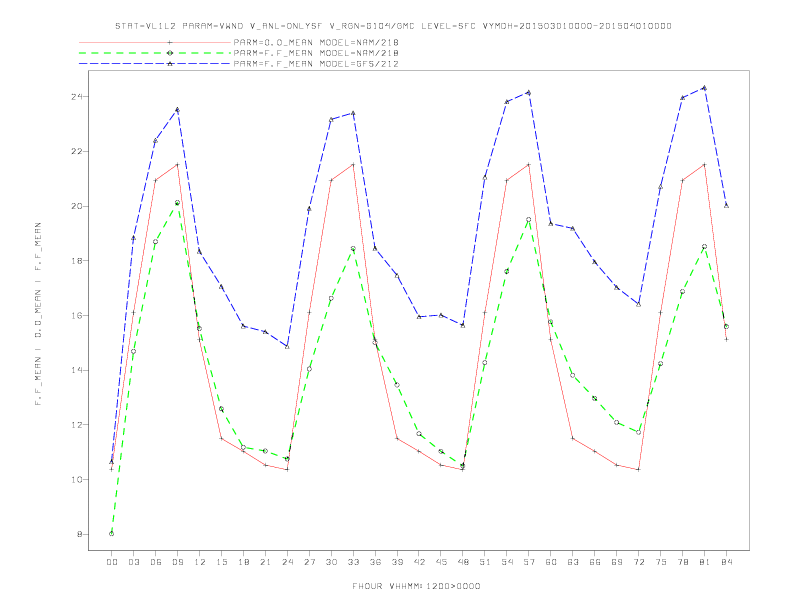Click x-axis tick label 09
The width and height of the screenshot is (792, 612).
tap(177, 562)
